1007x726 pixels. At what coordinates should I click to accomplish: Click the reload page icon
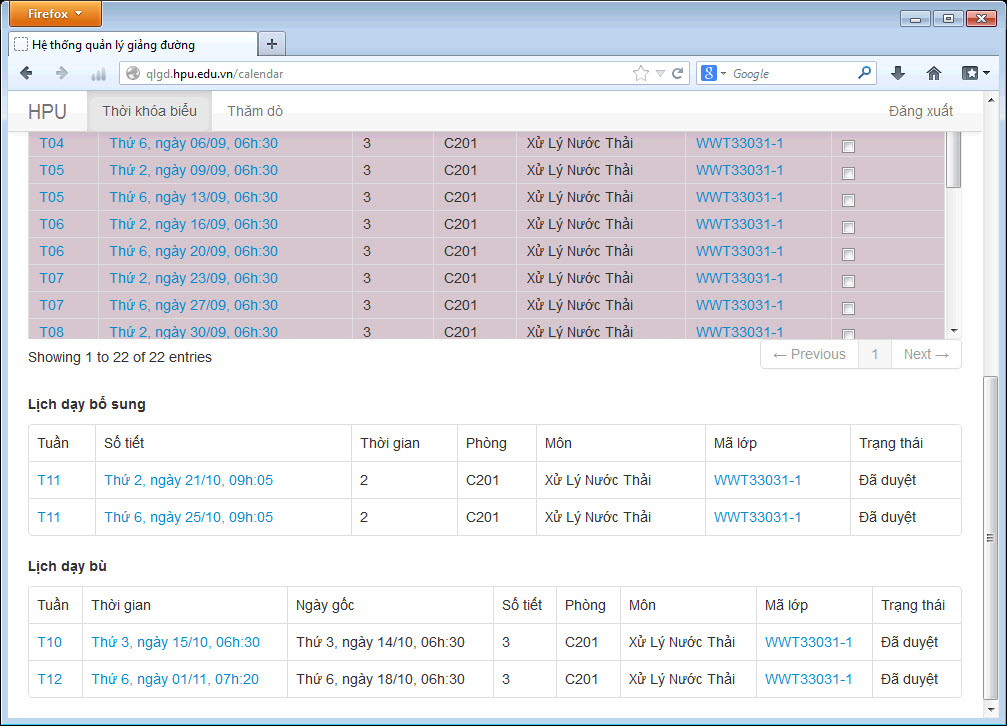coord(677,73)
